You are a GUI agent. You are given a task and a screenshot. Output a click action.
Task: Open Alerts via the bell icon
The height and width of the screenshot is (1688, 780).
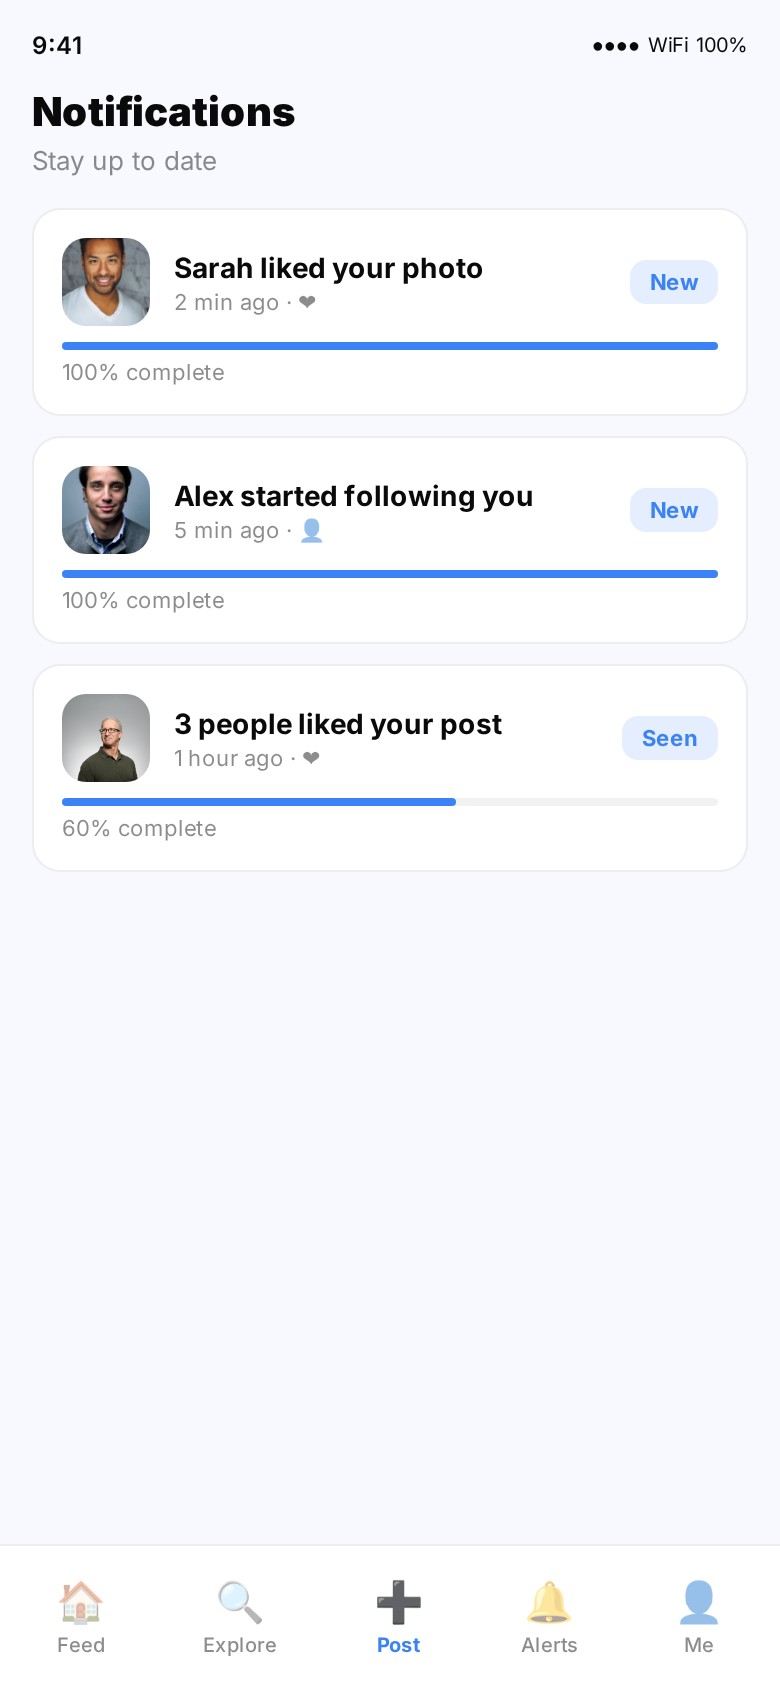[548, 1601]
